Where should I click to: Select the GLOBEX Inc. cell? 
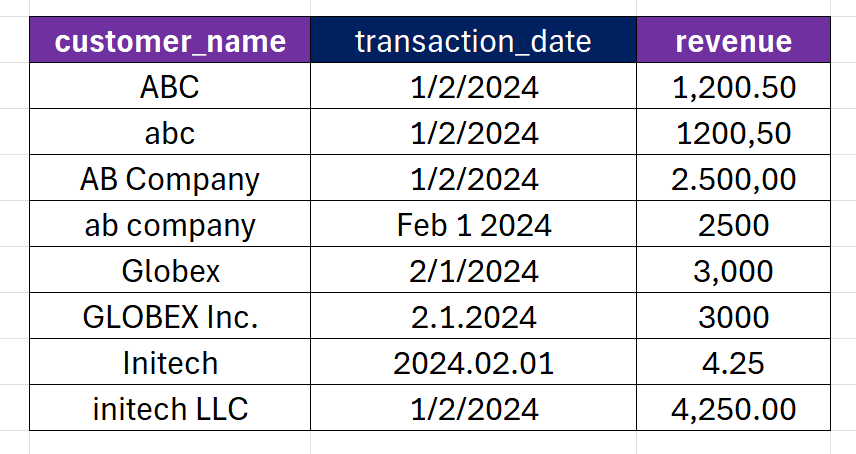pos(170,317)
